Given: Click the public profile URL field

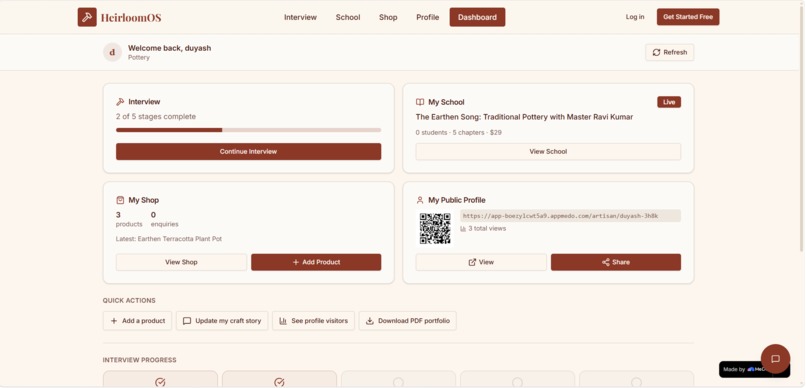Looking at the screenshot, I should [570, 216].
